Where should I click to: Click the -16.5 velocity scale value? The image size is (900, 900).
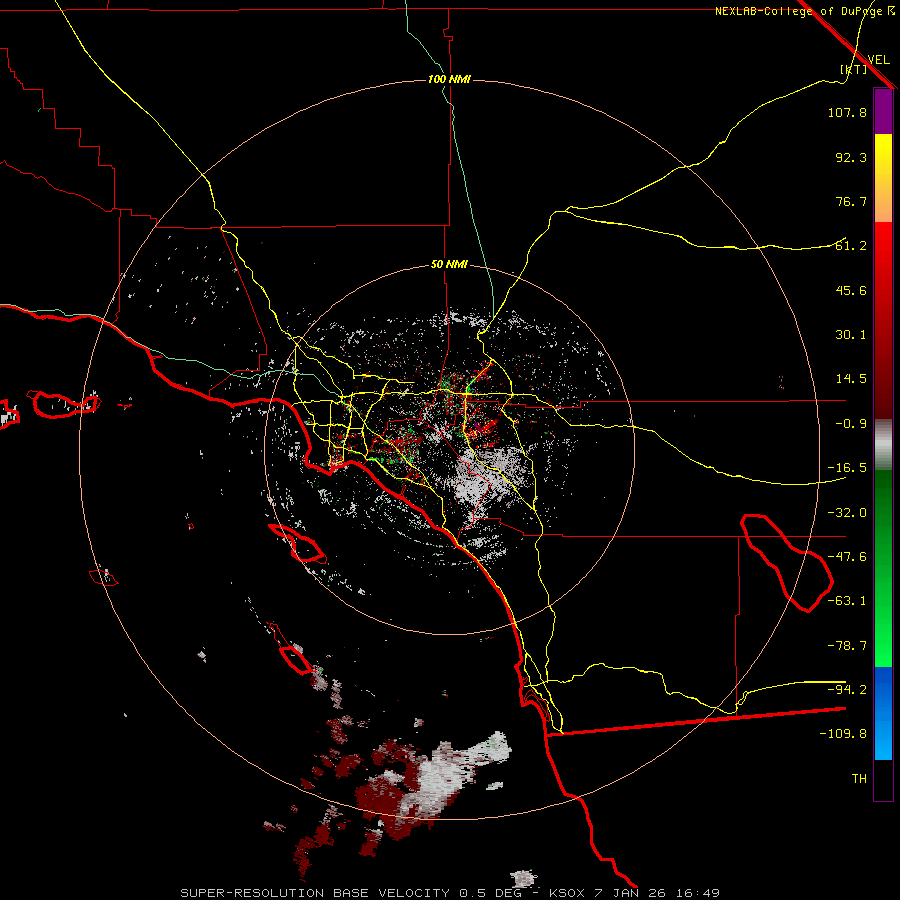[847, 468]
